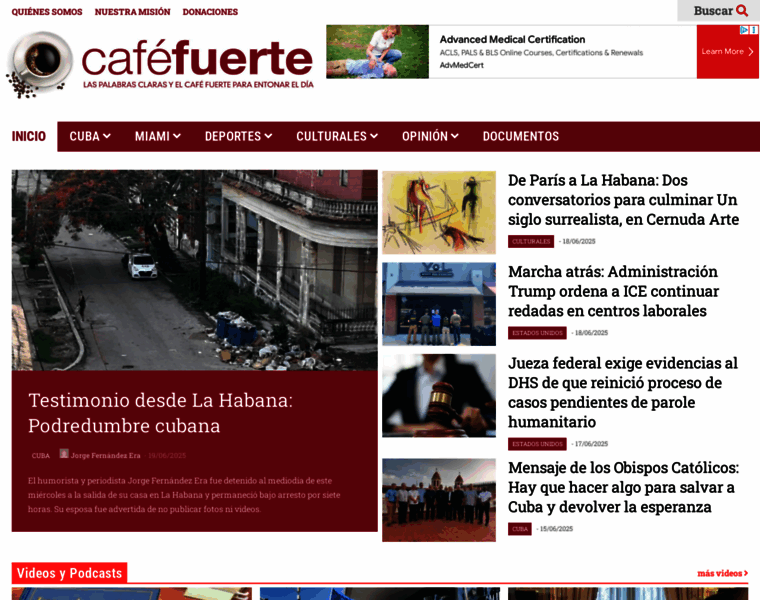Screen dimensions: 760x600
Task: Expand the DEPORTES menu chevron
Action: click(268, 136)
